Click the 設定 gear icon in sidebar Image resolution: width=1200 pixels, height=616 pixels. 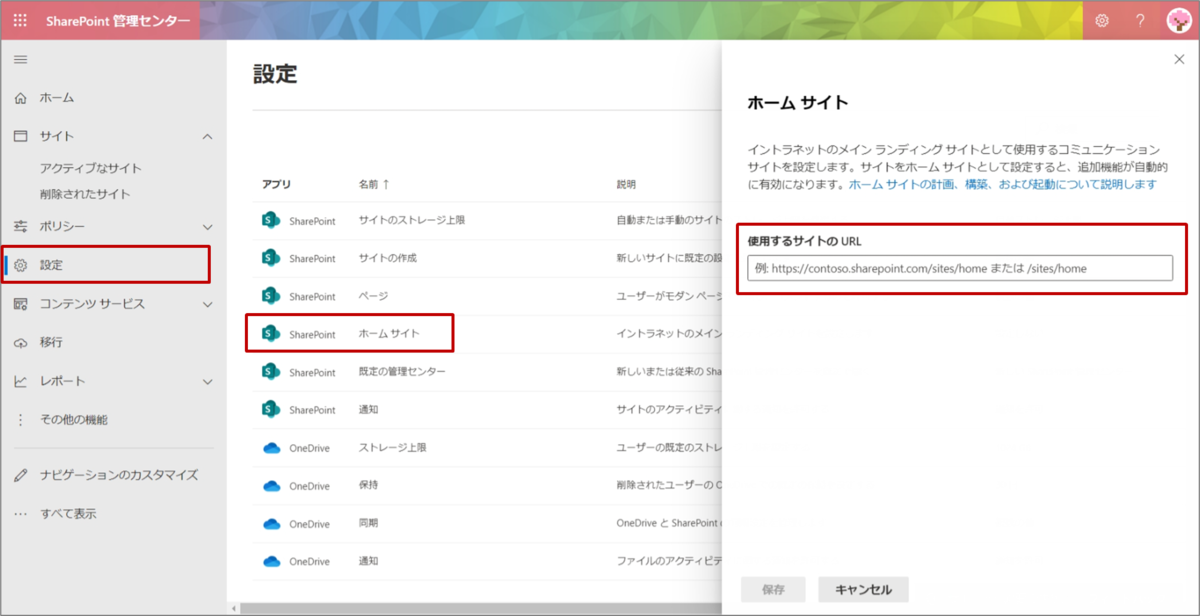(21, 265)
